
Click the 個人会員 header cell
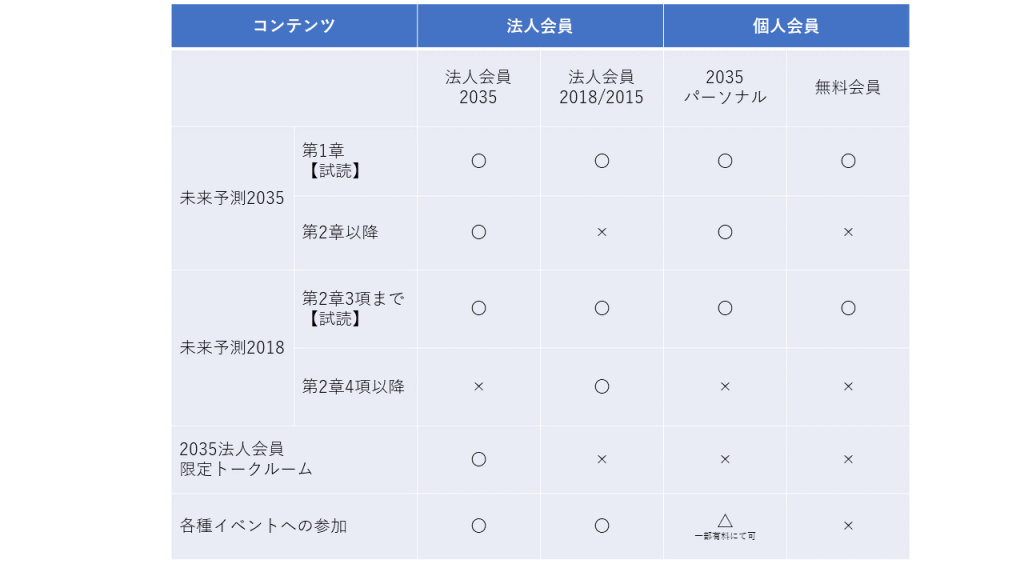786,25
